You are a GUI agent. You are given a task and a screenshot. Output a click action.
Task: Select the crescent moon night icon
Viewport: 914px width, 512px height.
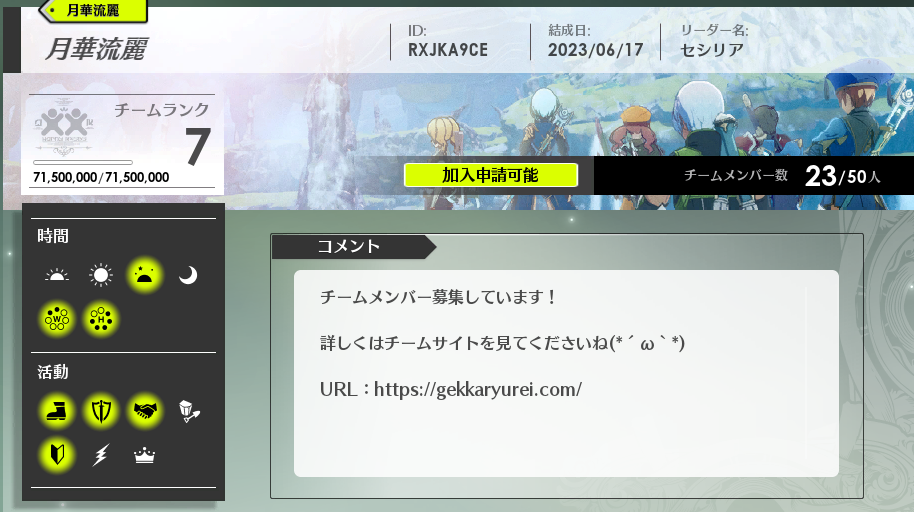[x=188, y=275]
